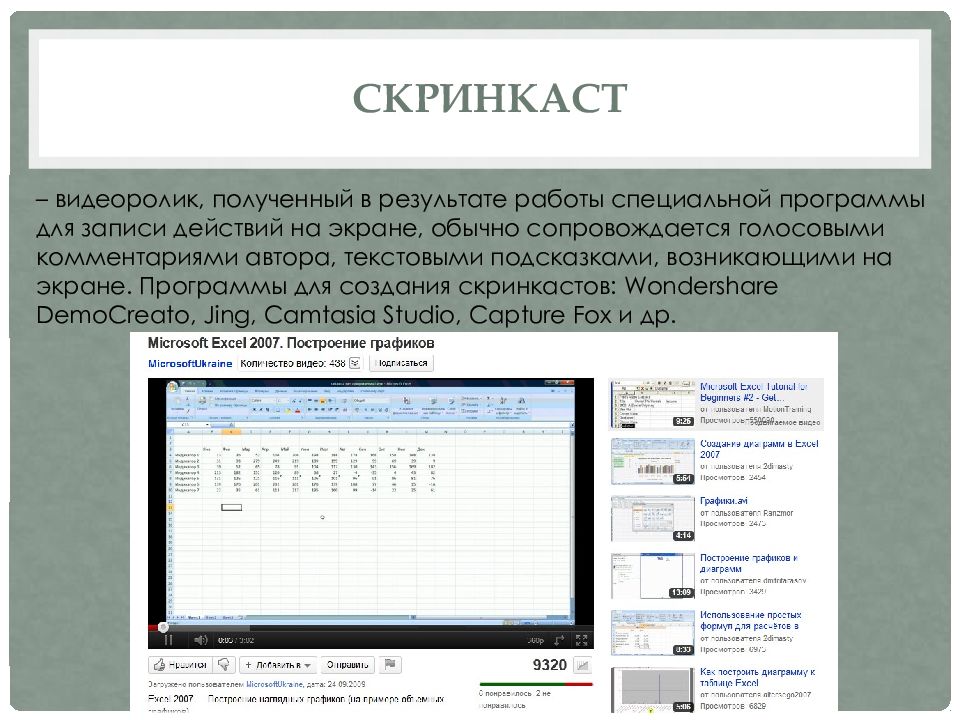Open thumbnail of the 9:26 Excel Tutorial video

pos(652,403)
